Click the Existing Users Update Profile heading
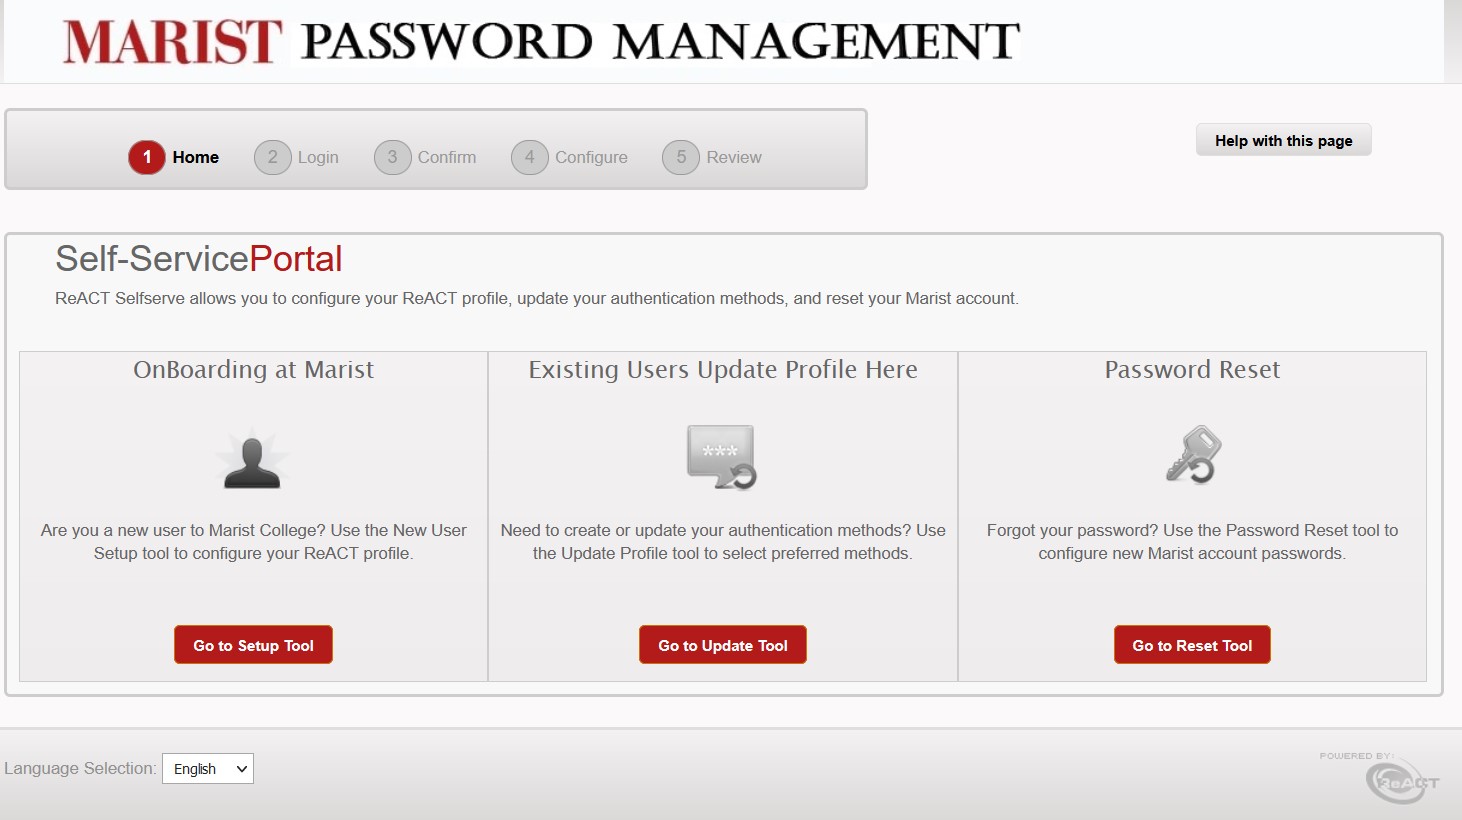The image size is (1462, 820). (722, 370)
